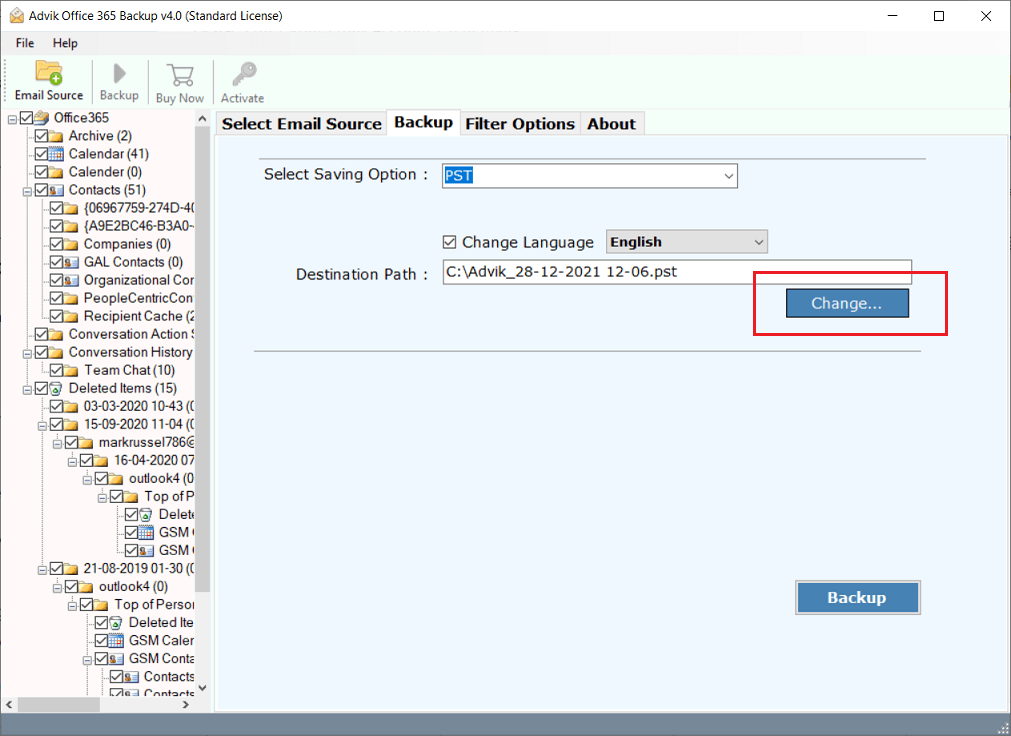Click the Deleted Items (15) recycle icon
This screenshot has height=736, width=1011.
click(x=56, y=388)
